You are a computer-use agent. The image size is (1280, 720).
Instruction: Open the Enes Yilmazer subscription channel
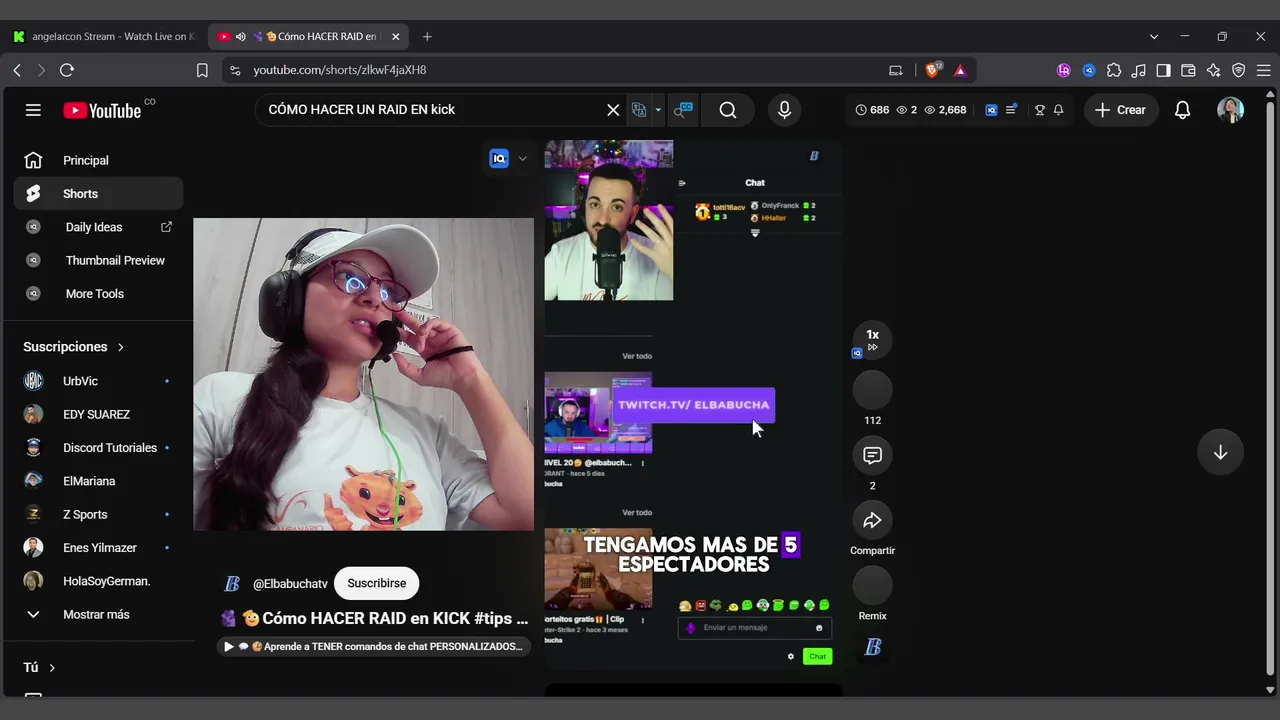point(98,548)
